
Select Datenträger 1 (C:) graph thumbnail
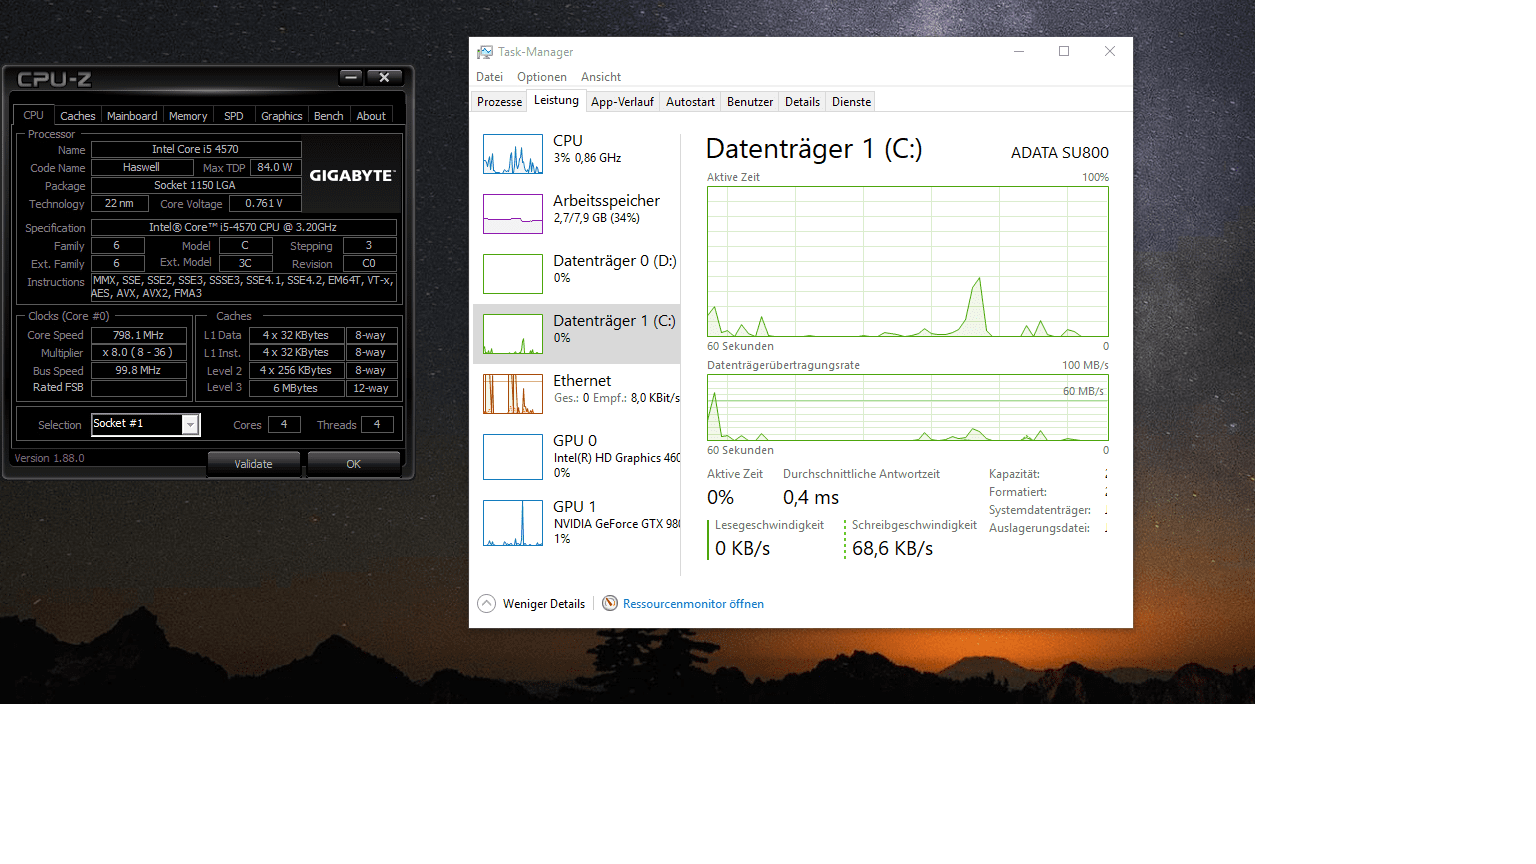513,334
